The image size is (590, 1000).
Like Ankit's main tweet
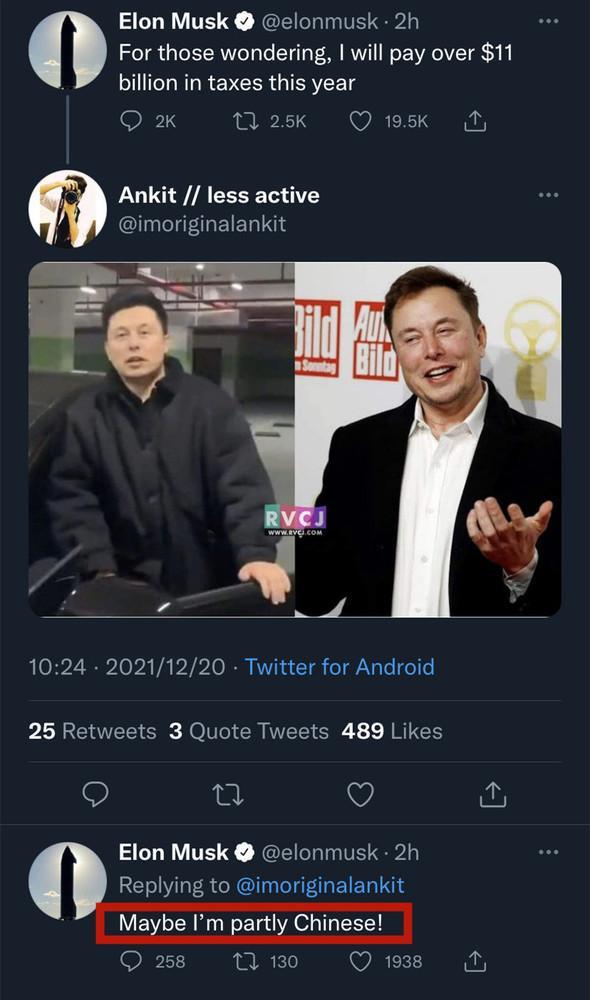[360, 795]
